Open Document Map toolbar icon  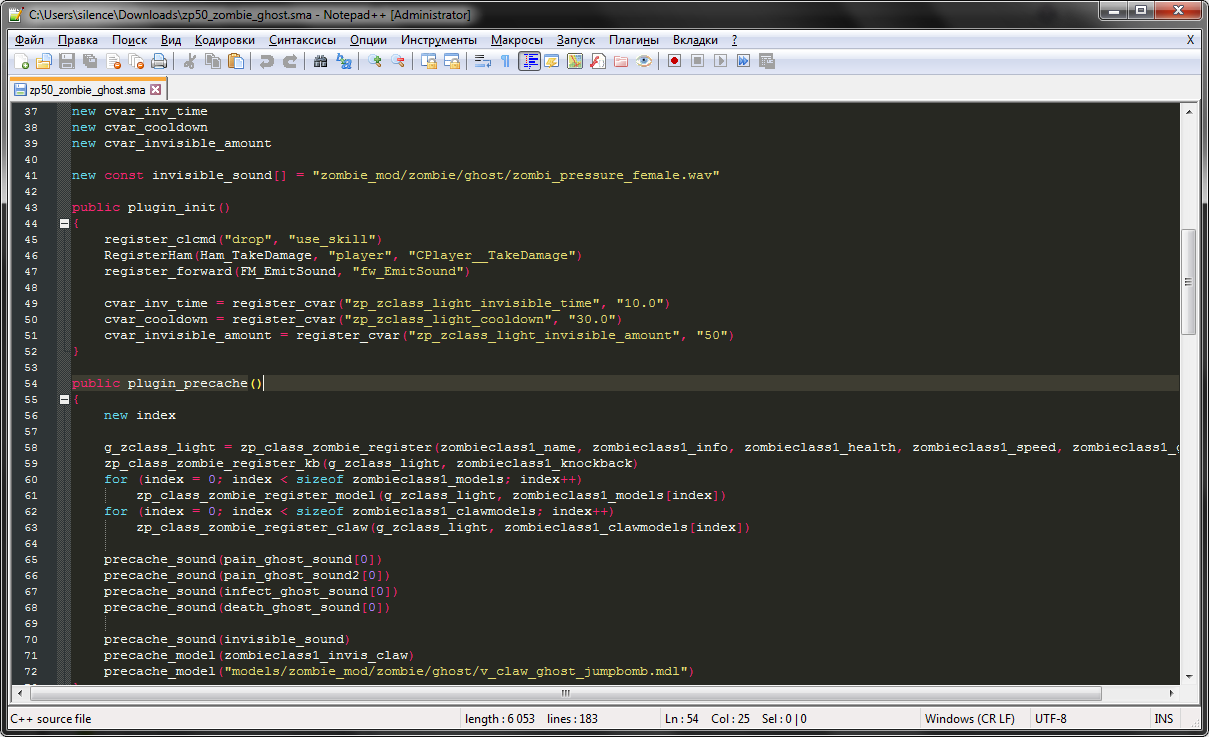tap(575, 61)
